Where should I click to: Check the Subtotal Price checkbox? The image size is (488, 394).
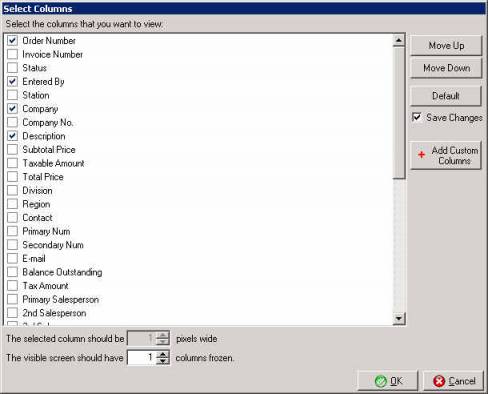12,150
